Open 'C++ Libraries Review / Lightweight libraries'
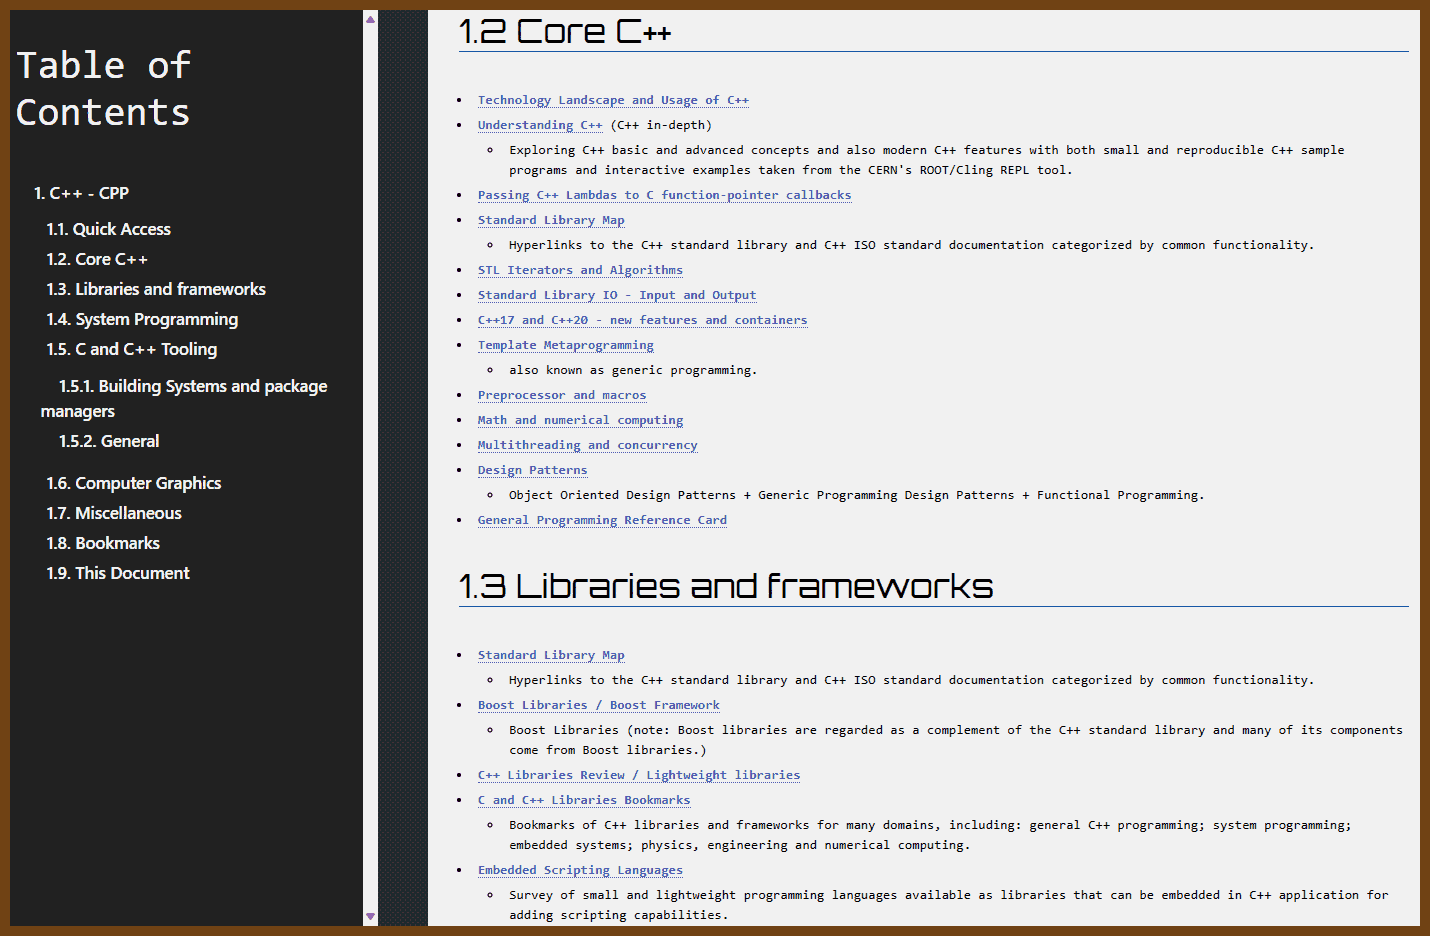The width and height of the screenshot is (1430, 936). point(639,775)
